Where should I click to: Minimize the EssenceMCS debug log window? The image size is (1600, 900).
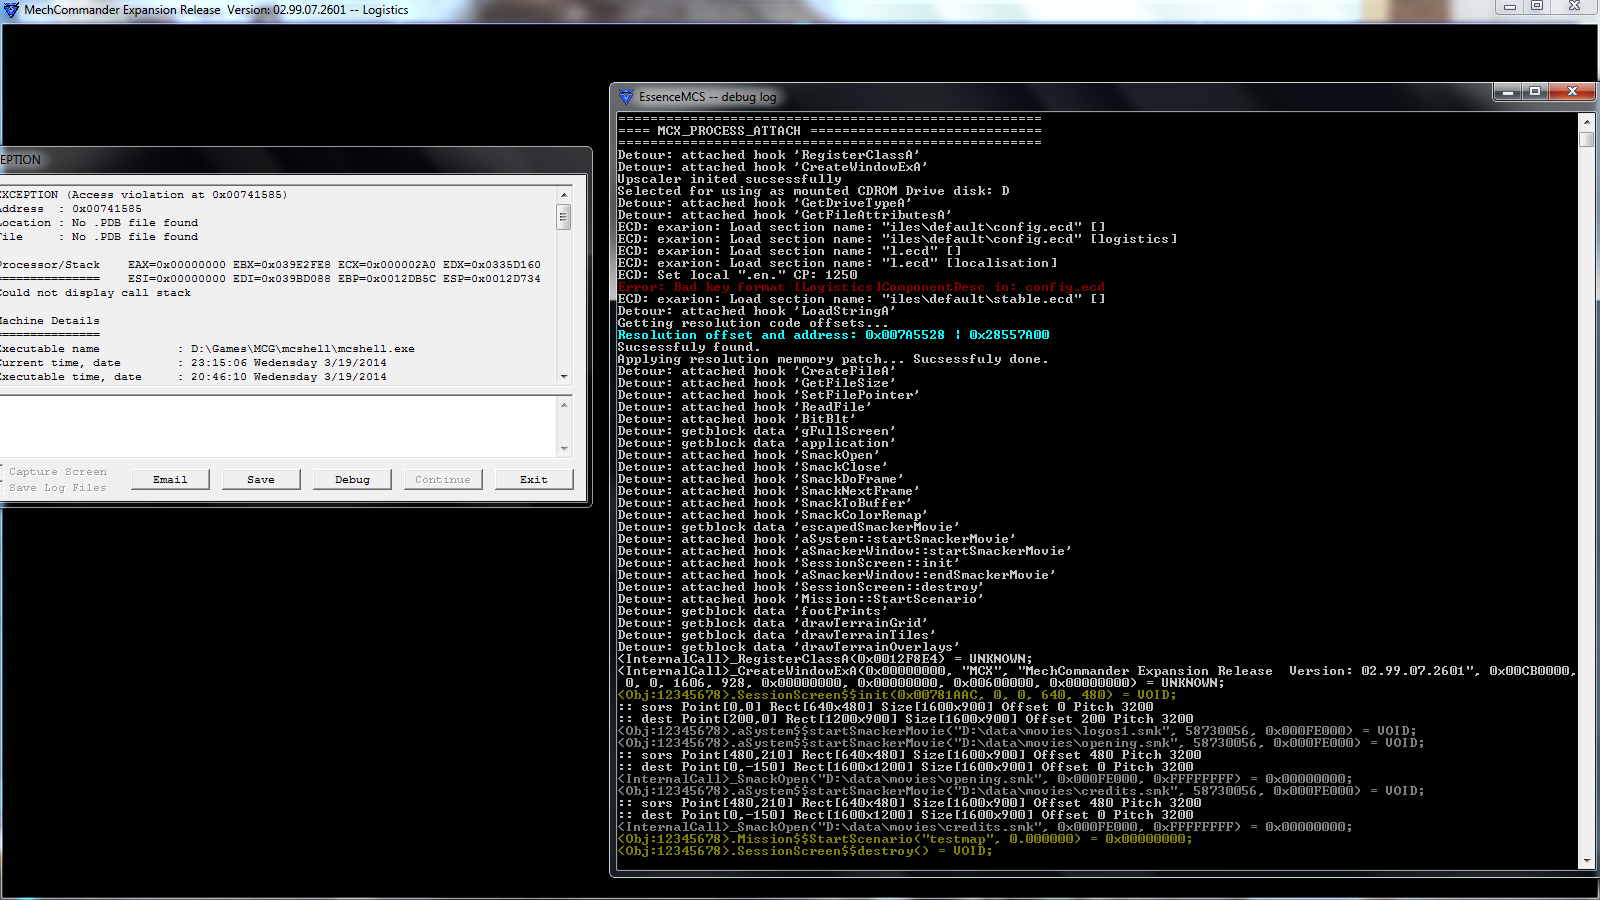tap(1507, 92)
